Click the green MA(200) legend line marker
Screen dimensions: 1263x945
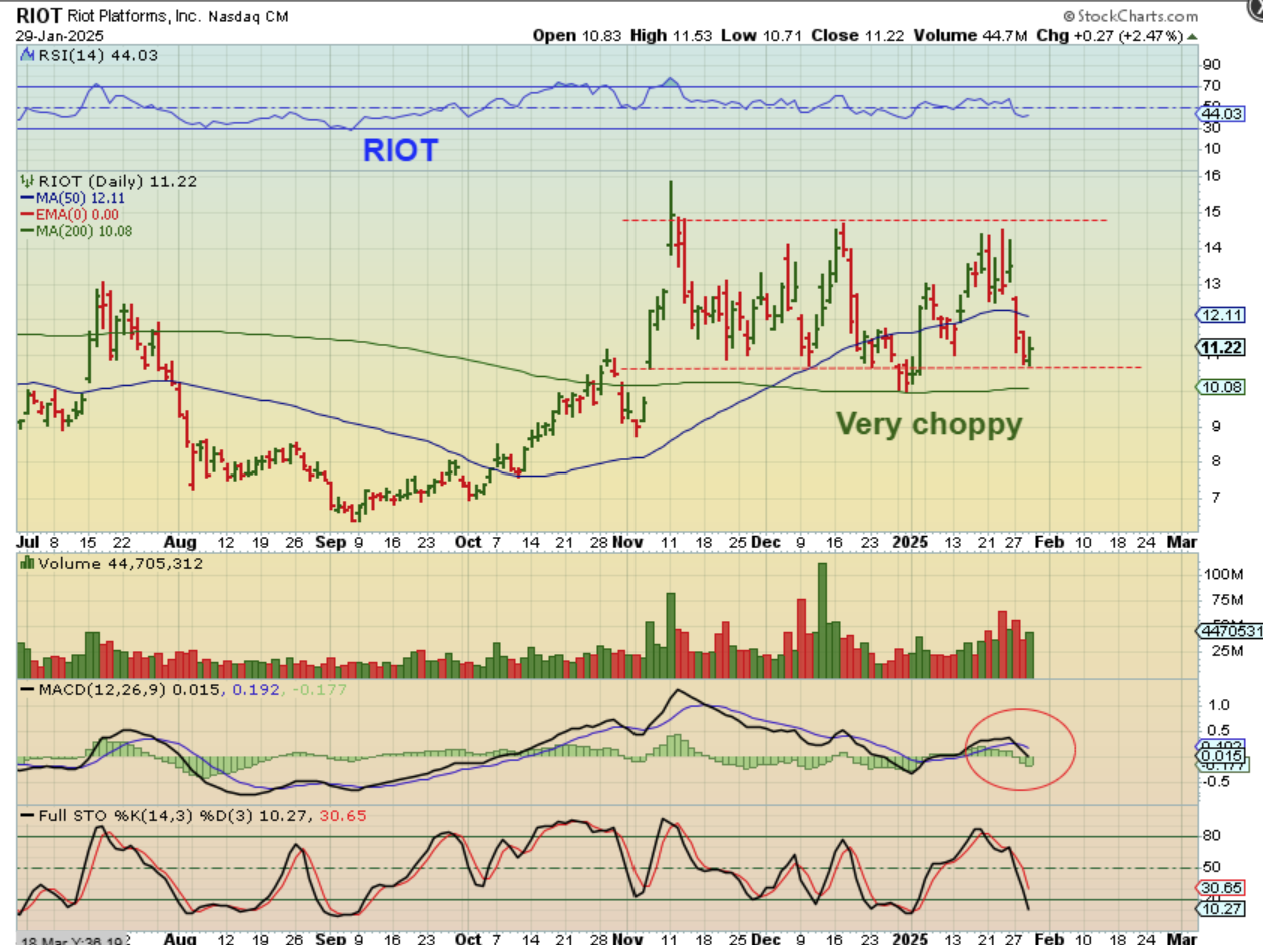tap(26, 231)
